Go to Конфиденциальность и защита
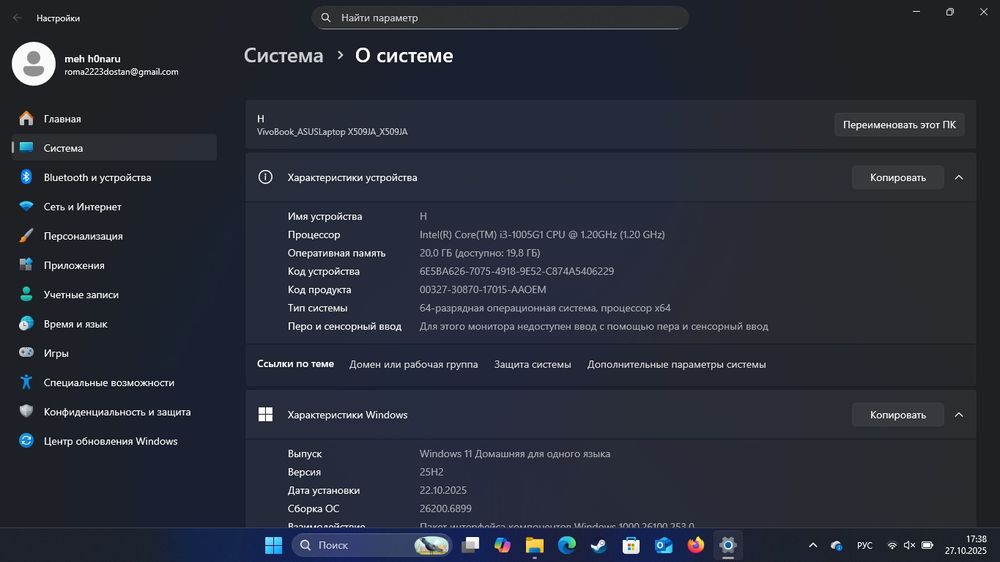The height and width of the screenshot is (562, 1000). click(115, 412)
